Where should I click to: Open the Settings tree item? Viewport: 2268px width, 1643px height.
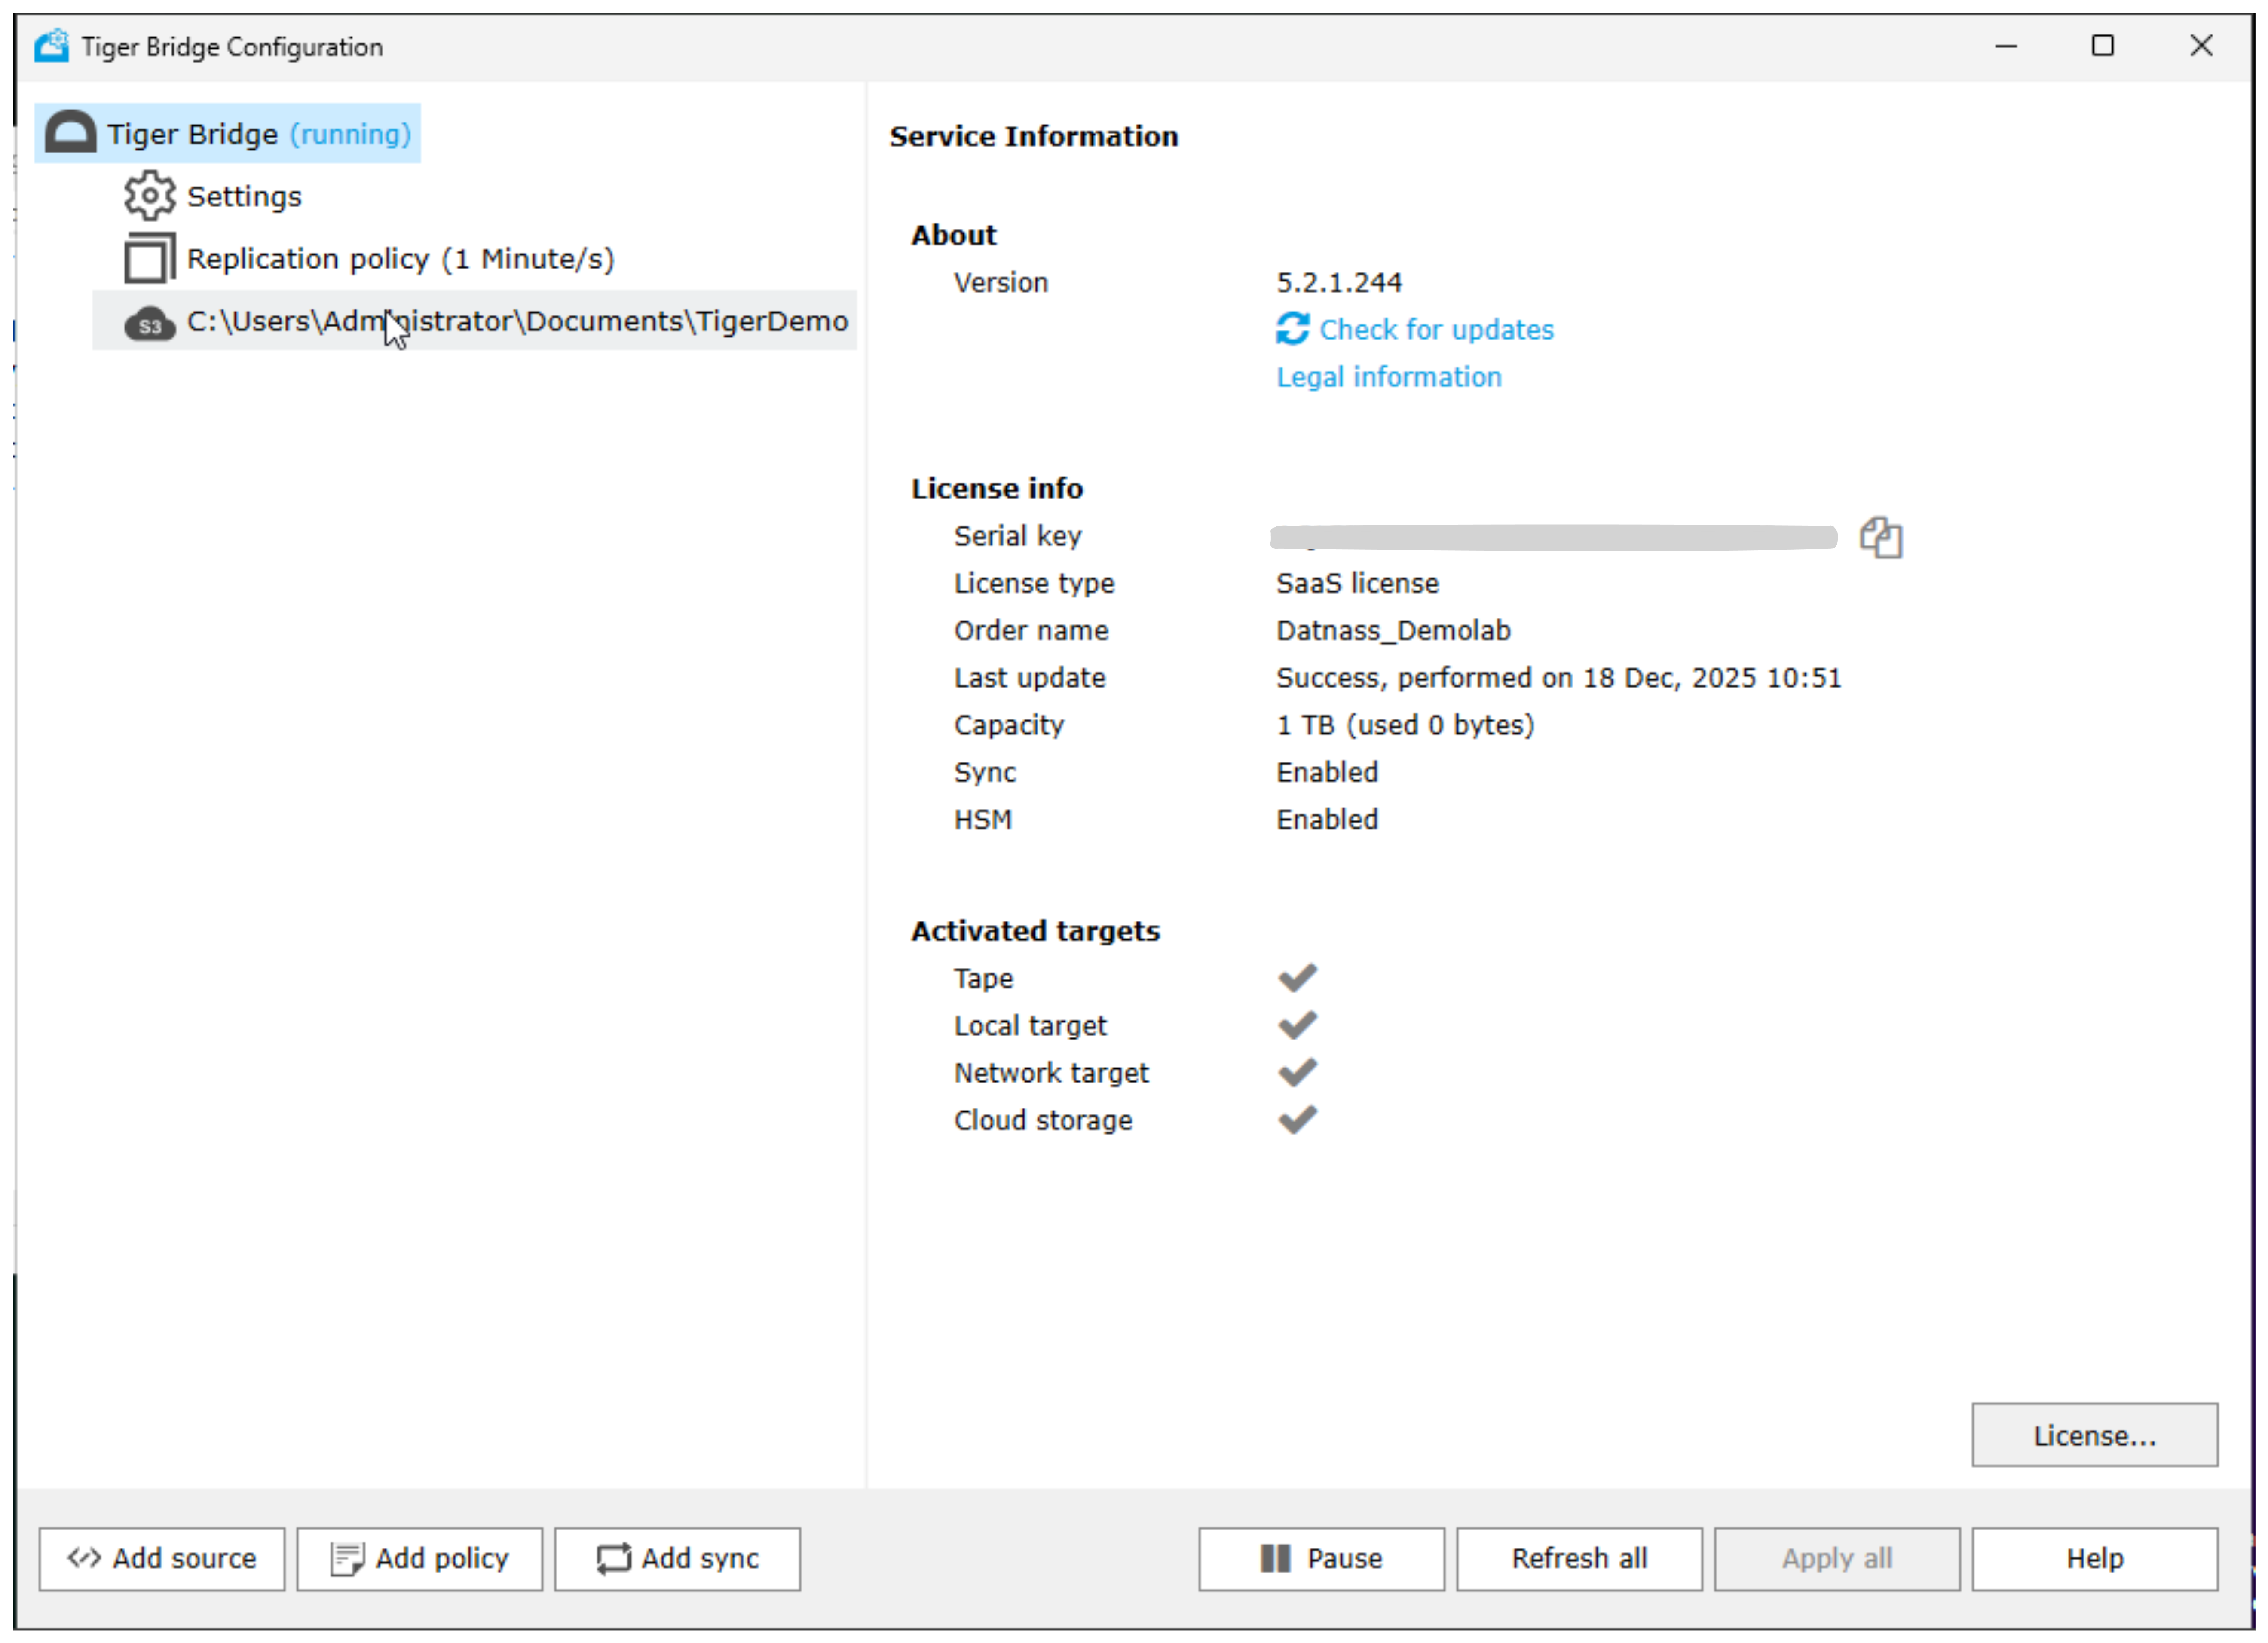tap(244, 197)
